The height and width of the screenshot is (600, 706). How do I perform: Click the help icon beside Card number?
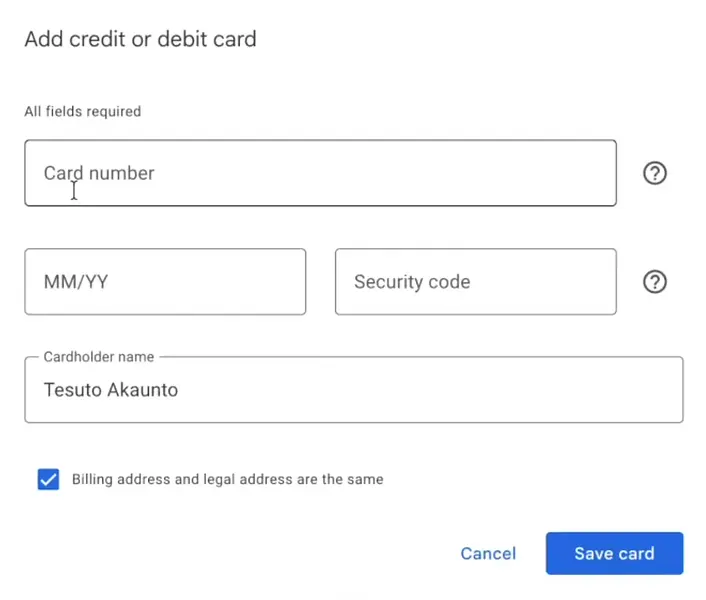coord(654,173)
